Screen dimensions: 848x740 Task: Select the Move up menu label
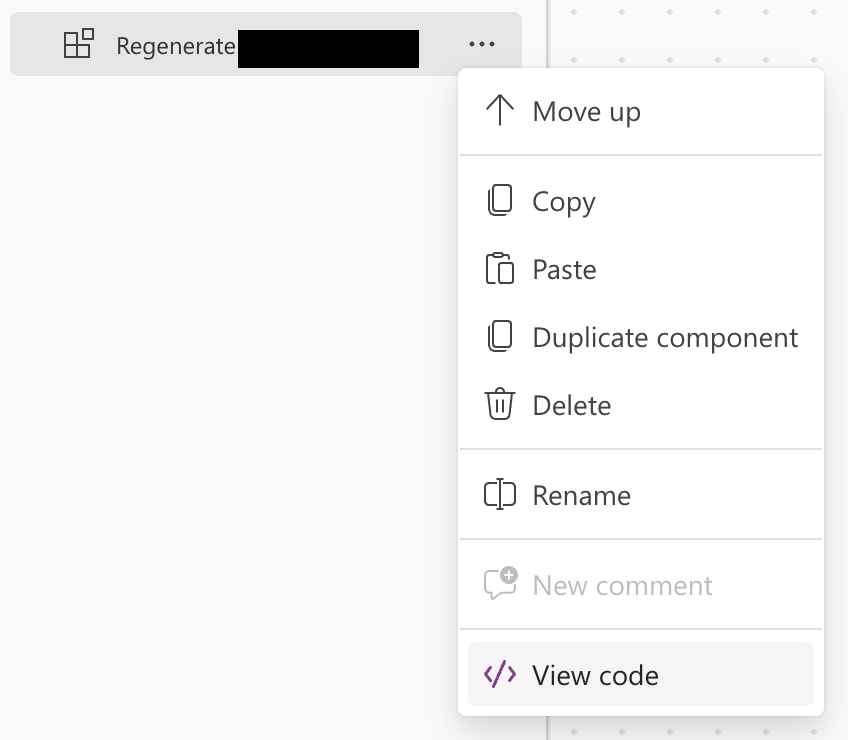coord(587,112)
